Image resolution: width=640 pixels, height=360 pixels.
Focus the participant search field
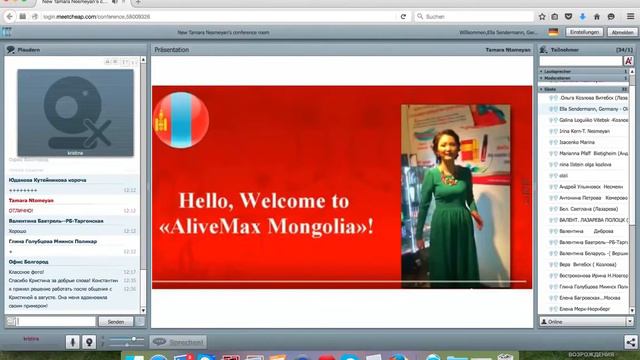point(581,61)
